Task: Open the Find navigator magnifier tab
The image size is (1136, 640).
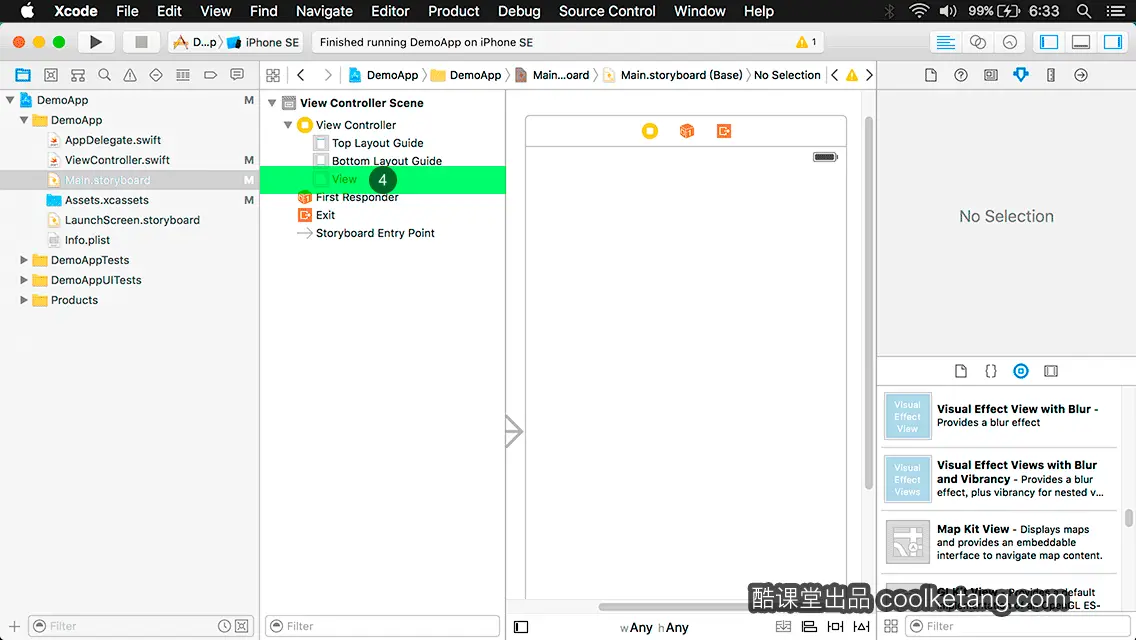Action: click(104, 75)
